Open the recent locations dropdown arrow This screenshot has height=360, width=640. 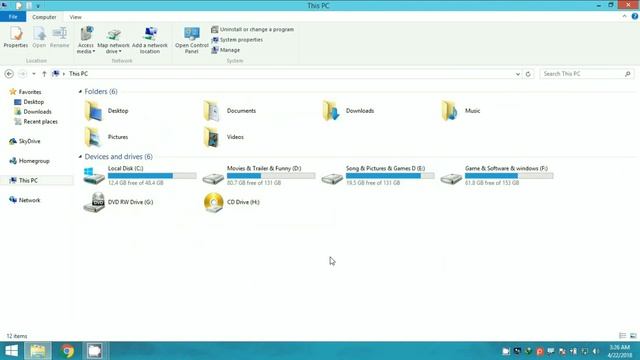(x=34, y=74)
